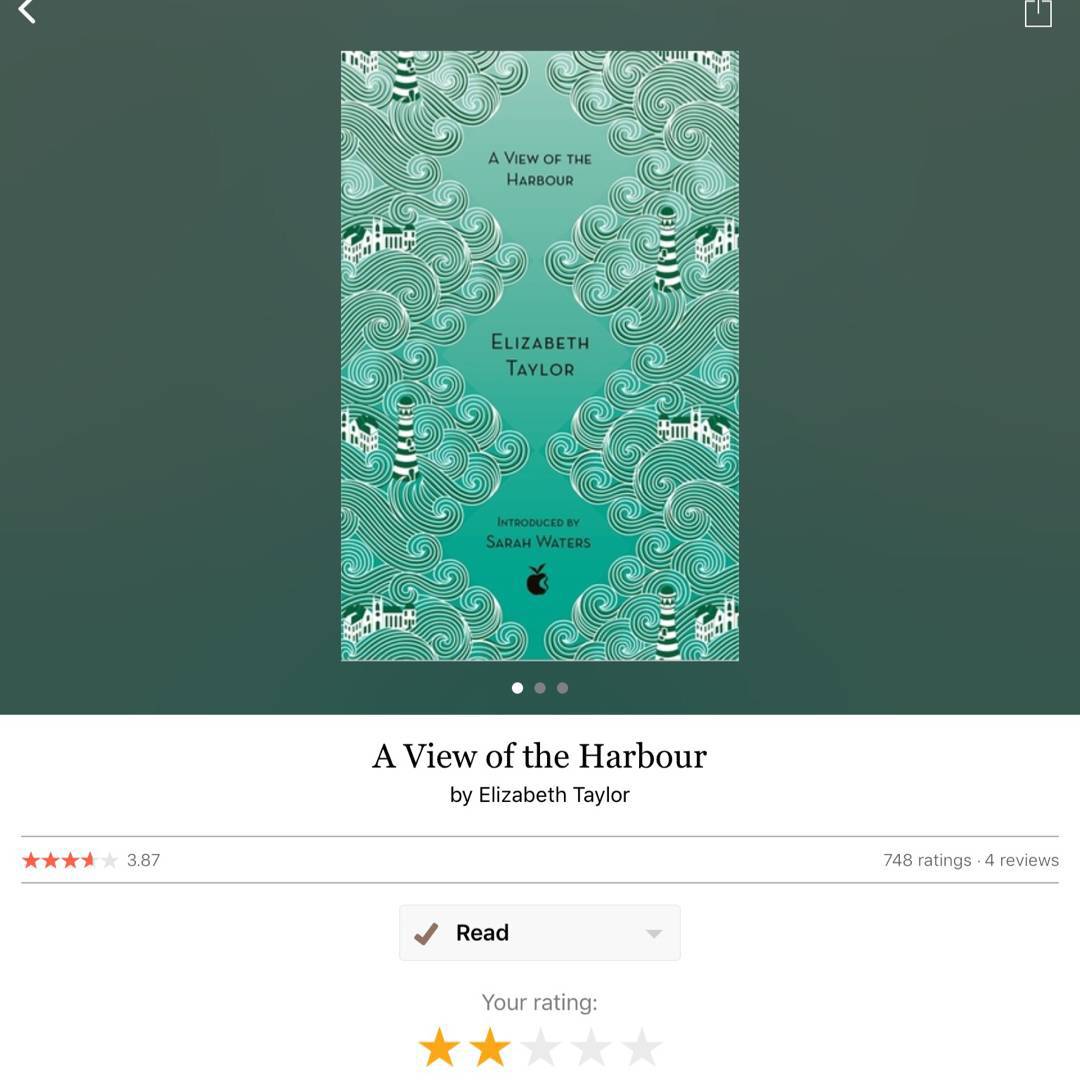Set your rating to two stars
1080x1080 pixels.
point(490,1047)
